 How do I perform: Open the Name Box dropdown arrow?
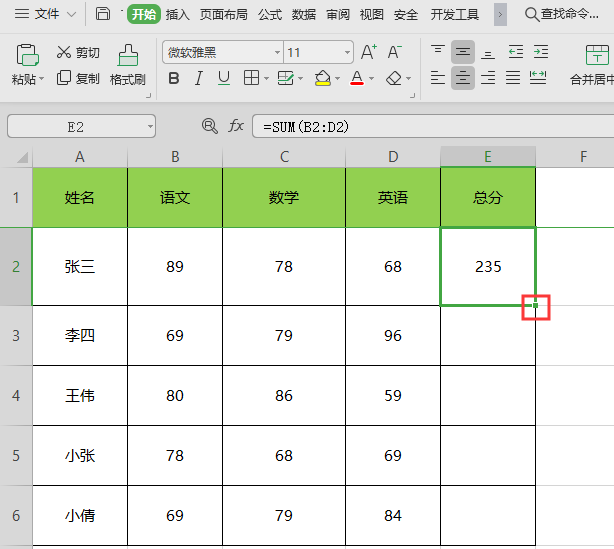[149, 126]
